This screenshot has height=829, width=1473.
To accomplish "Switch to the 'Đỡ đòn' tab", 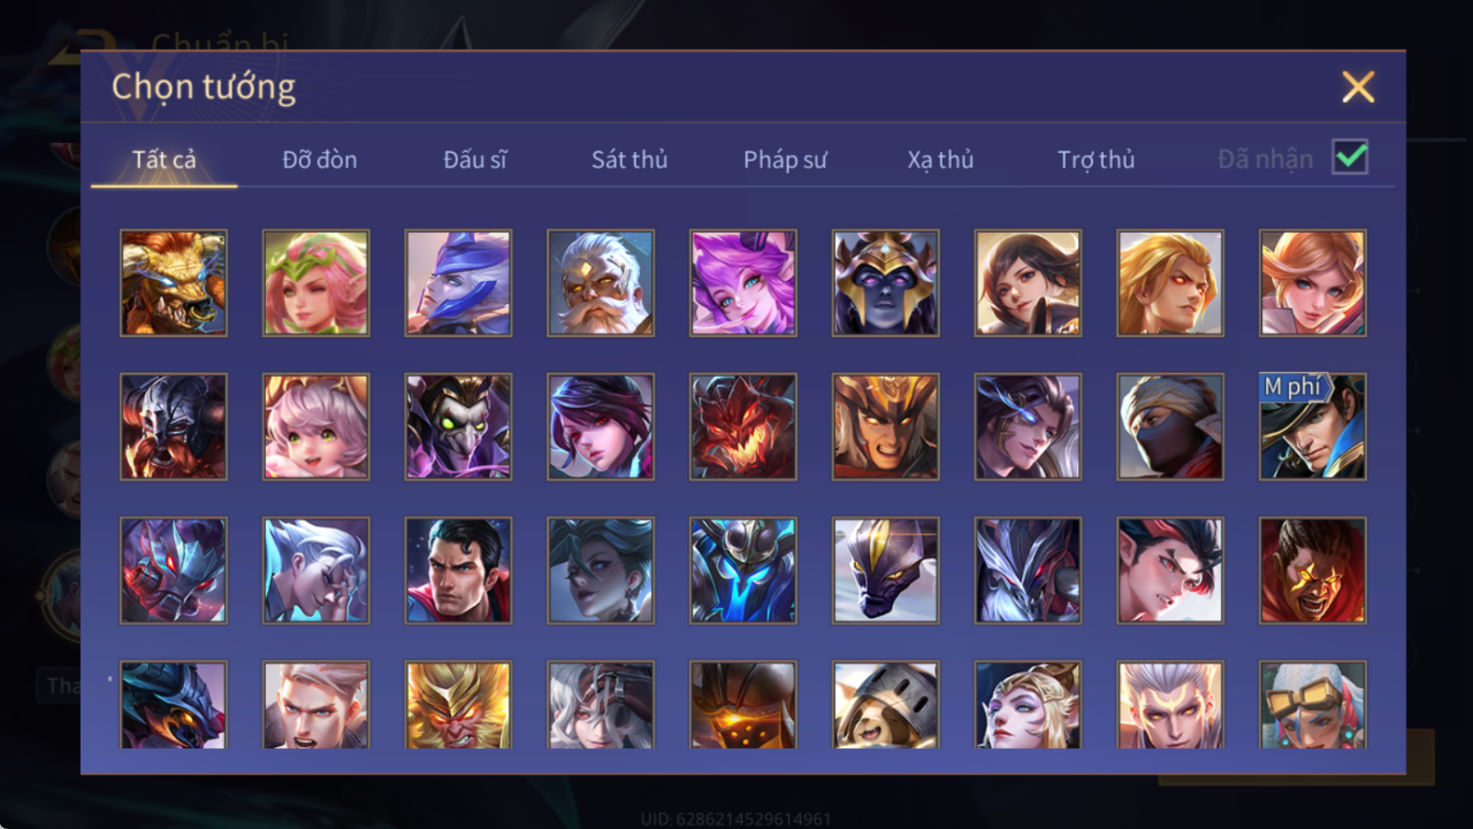I will tap(319, 159).
